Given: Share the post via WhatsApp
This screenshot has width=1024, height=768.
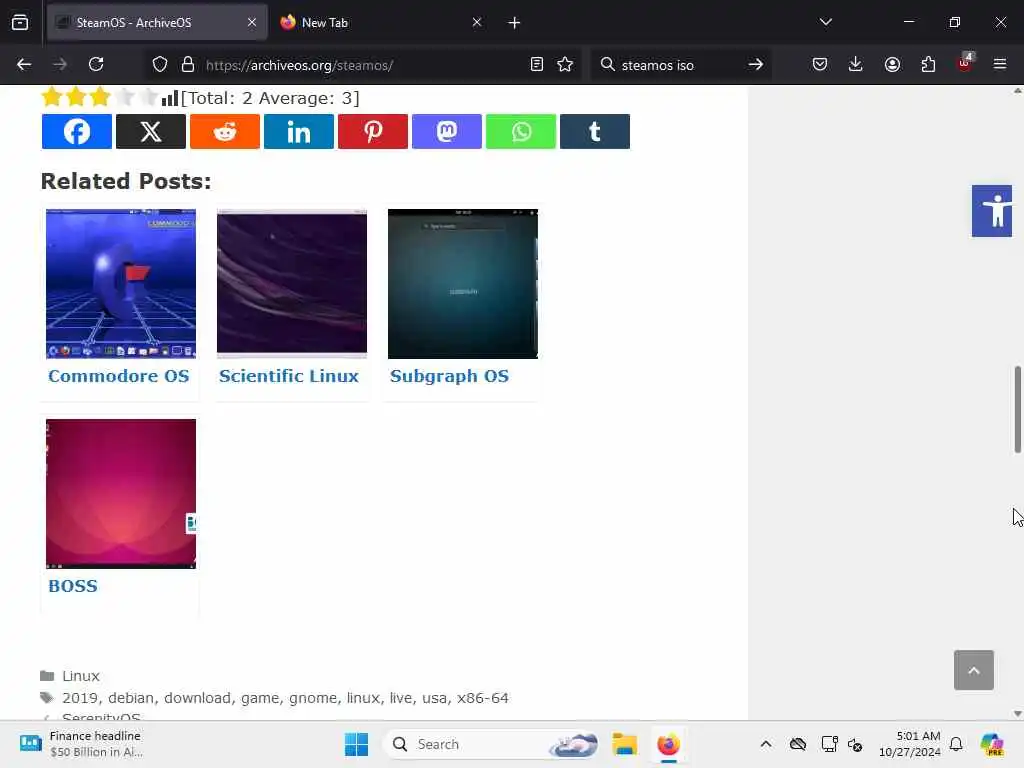Looking at the screenshot, I should tap(520, 131).
